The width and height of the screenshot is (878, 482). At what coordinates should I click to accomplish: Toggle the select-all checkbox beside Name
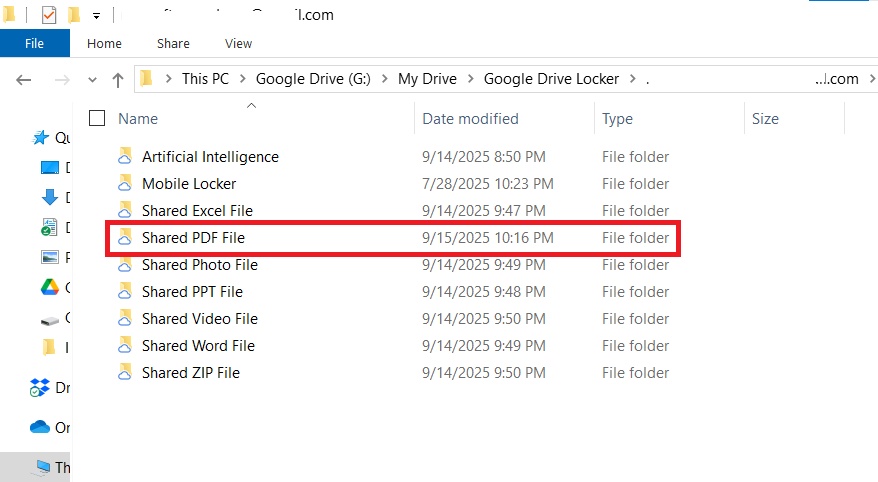97,118
